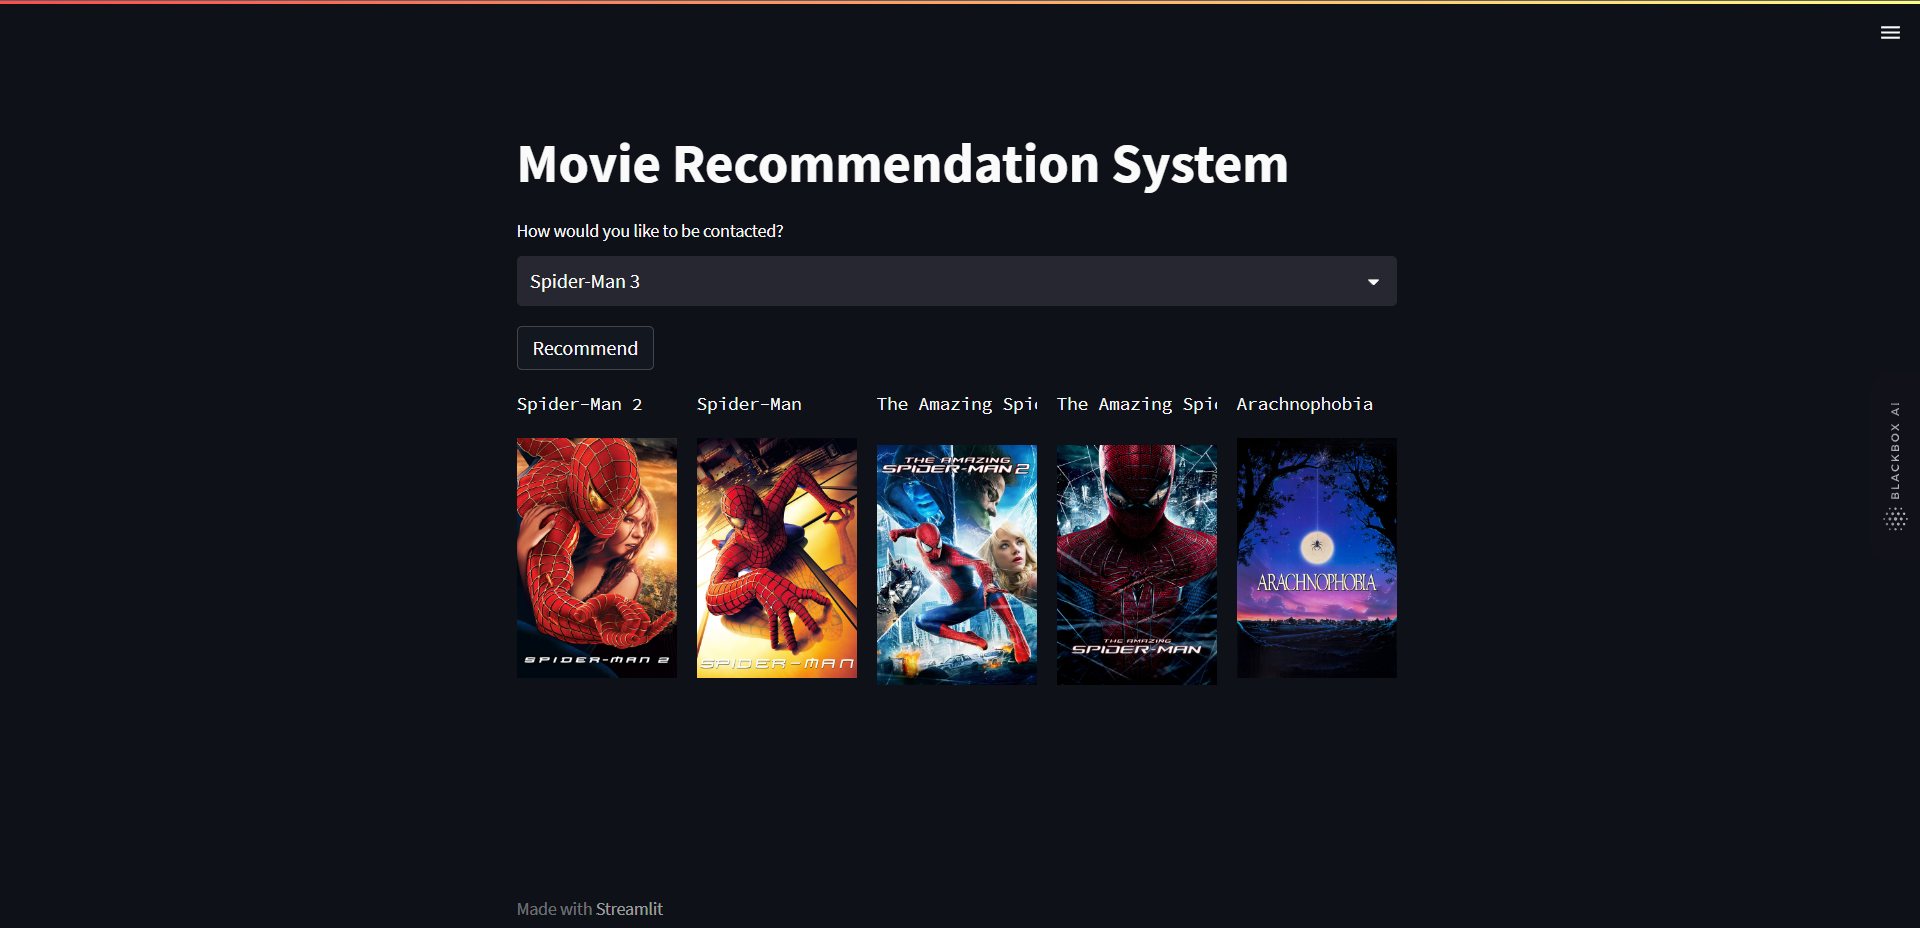This screenshot has width=1920, height=928.
Task: Click the Spider-Man 2 title text
Action: tap(579, 404)
